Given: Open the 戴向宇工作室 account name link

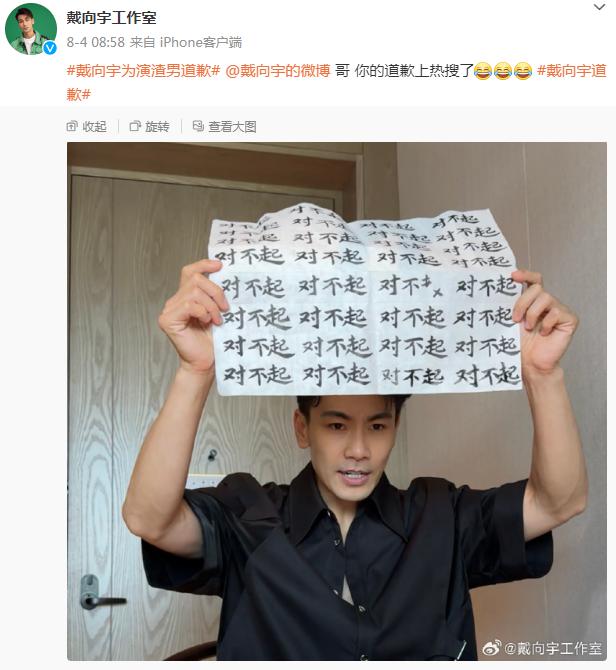Looking at the screenshot, I should coord(111,18).
